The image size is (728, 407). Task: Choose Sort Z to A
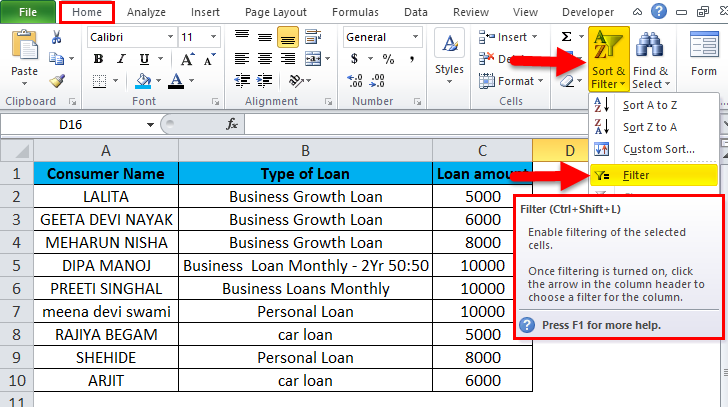pos(654,127)
